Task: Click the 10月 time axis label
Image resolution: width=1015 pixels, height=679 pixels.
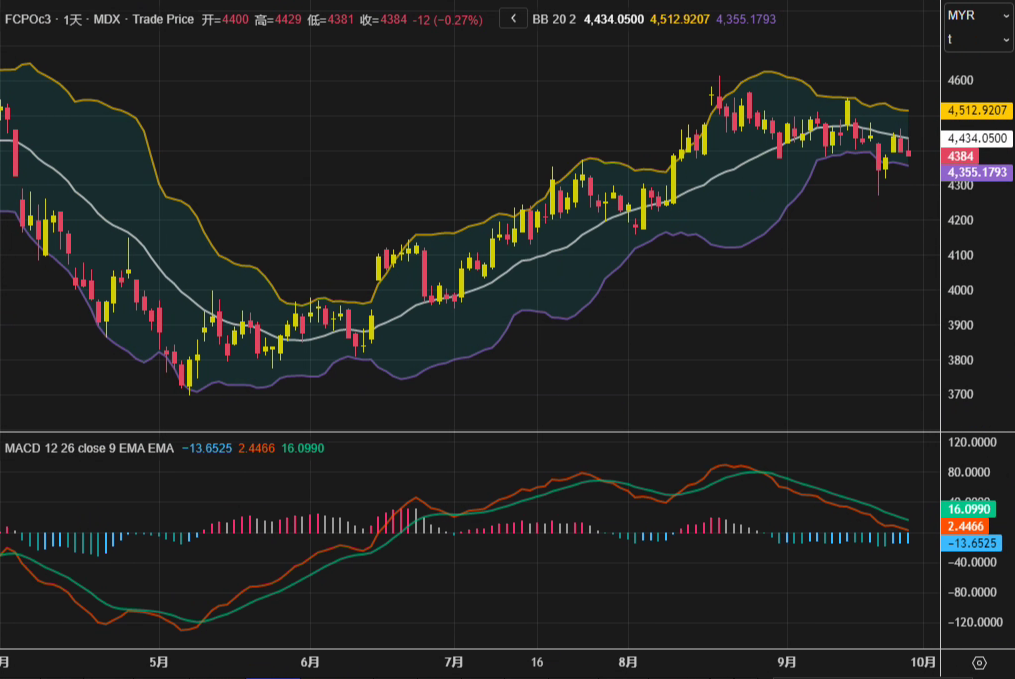Action: click(x=923, y=662)
